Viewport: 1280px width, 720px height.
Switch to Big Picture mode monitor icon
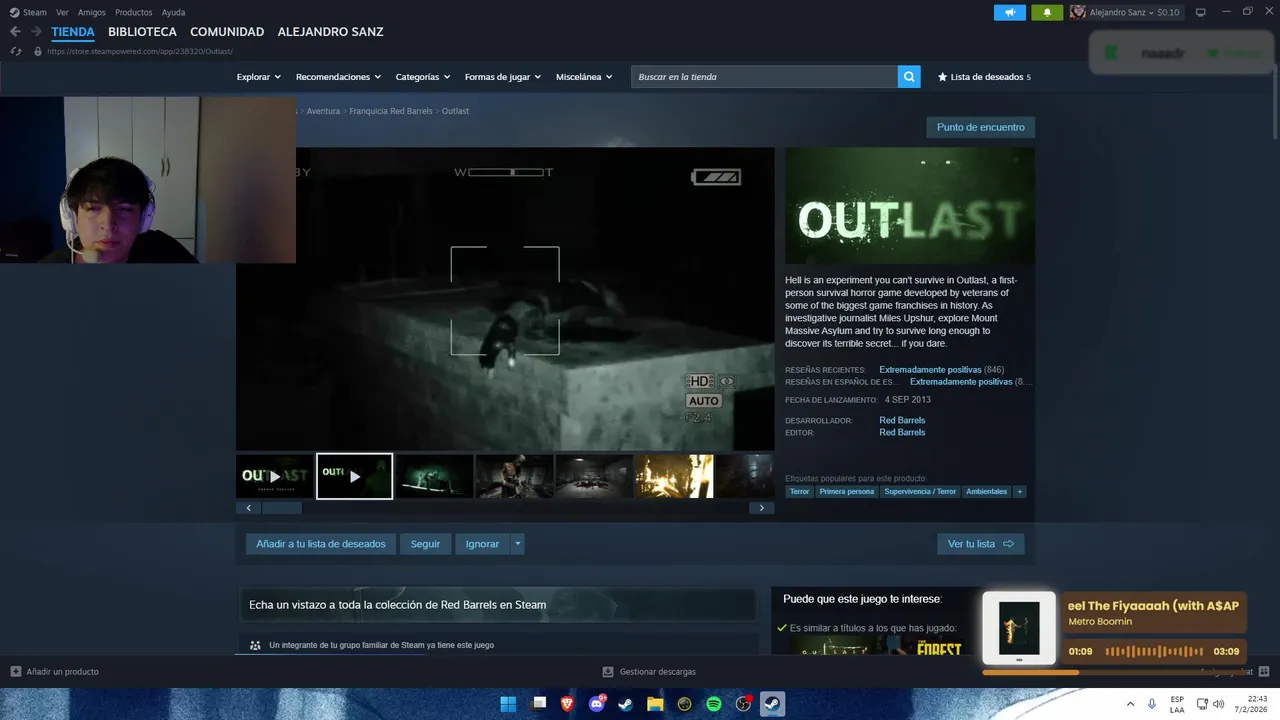click(x=1201, y=12)
